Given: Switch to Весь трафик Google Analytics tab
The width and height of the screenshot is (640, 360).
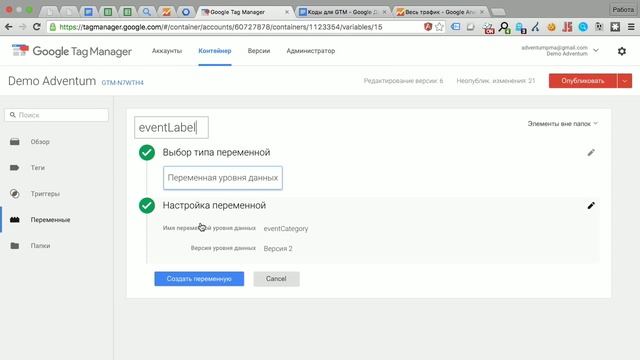Looking at the screenshot, I should [x=440, y=12].
